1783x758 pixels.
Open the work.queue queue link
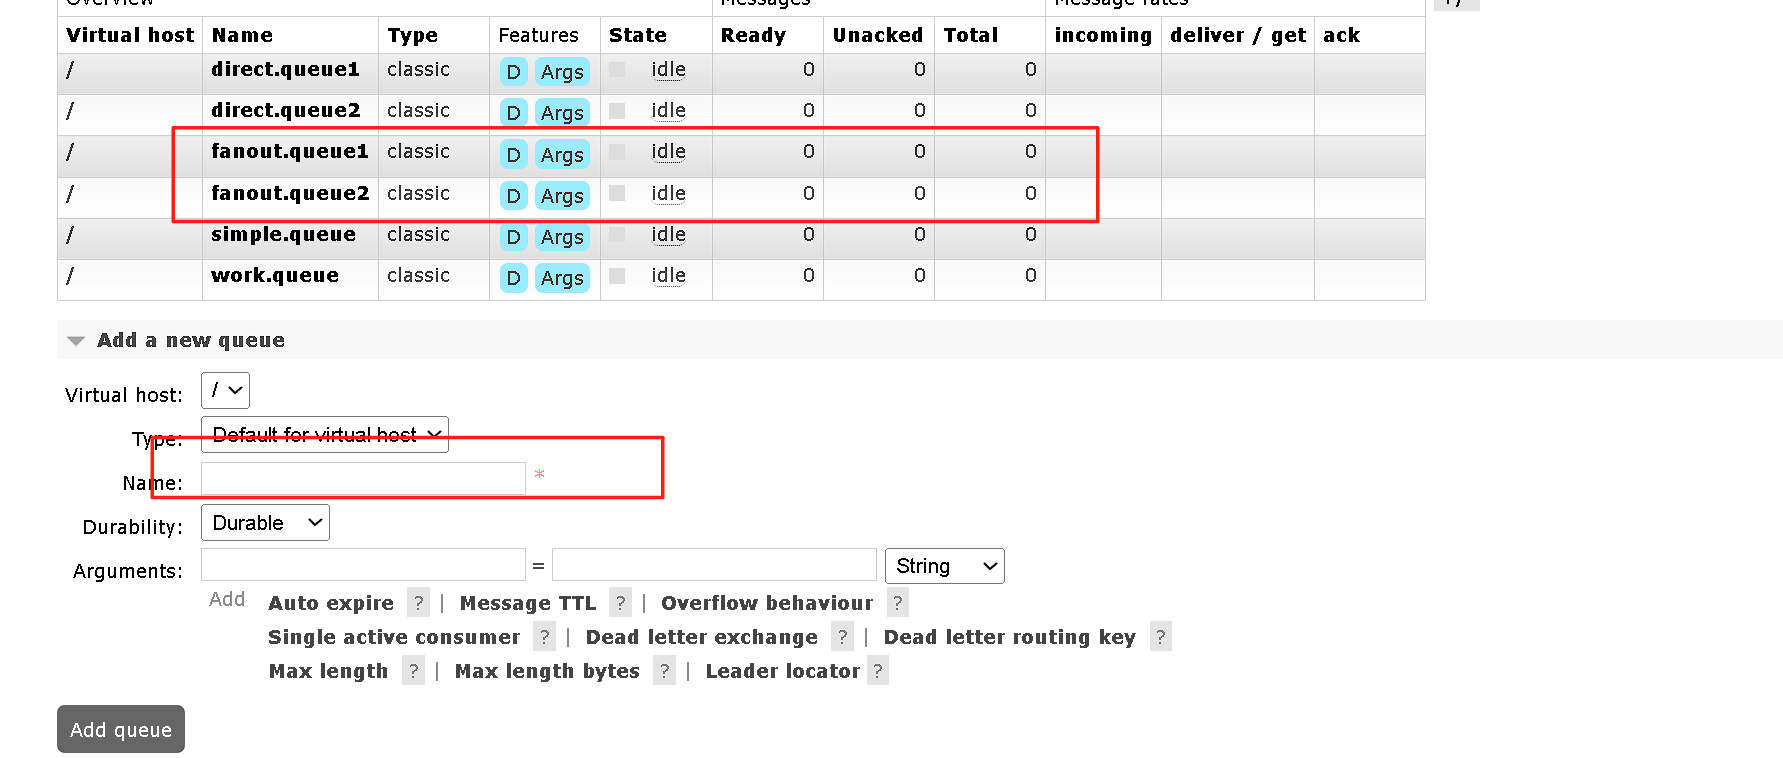[275, 276]
